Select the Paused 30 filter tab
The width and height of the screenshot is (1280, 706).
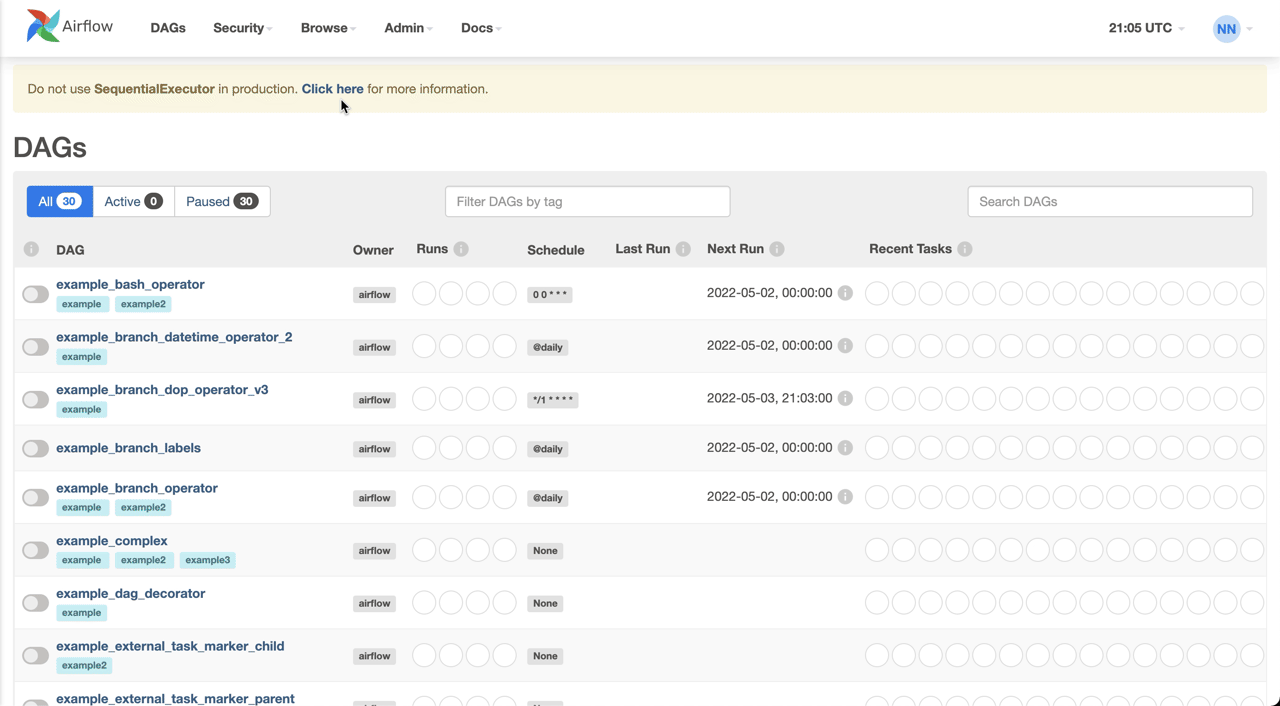[222, 201]
